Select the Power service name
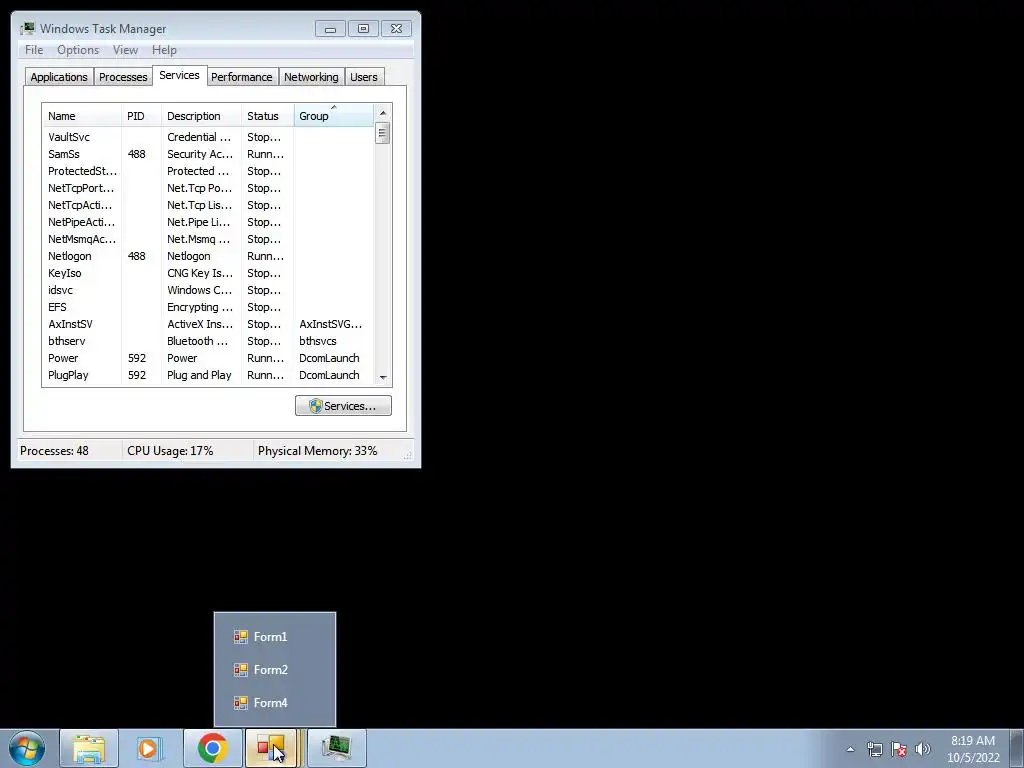This screenshot has height=768, width=1024. click(x=63, y=358)
